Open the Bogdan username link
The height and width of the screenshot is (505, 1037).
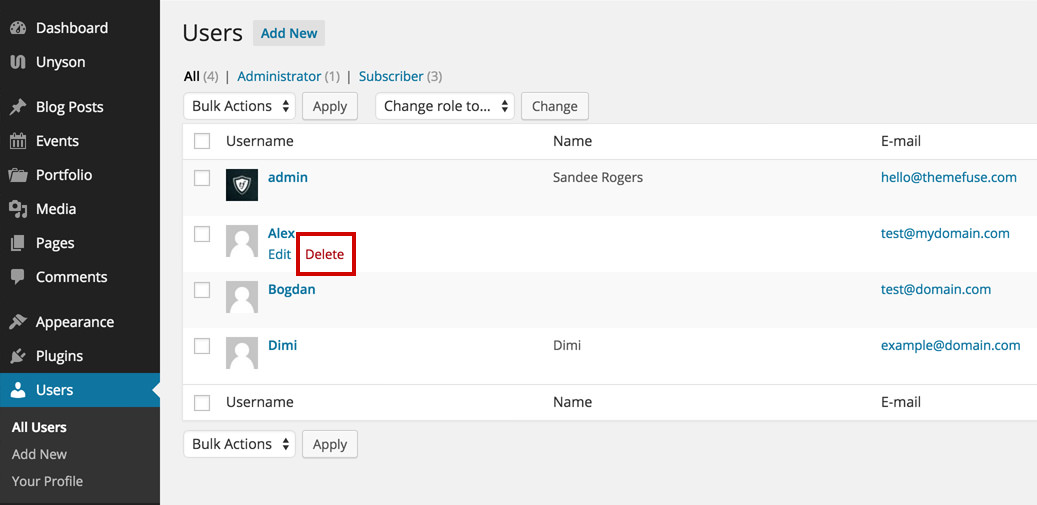[x=292, y=290]
